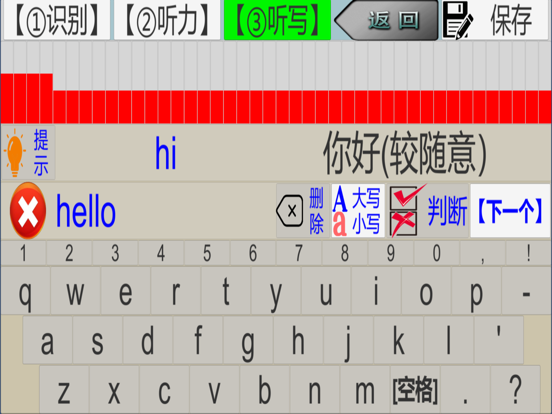Image resolution: width=552 pixels, height=414 pixels.
Task: Tap the letter m key
Action: (364, 389)
